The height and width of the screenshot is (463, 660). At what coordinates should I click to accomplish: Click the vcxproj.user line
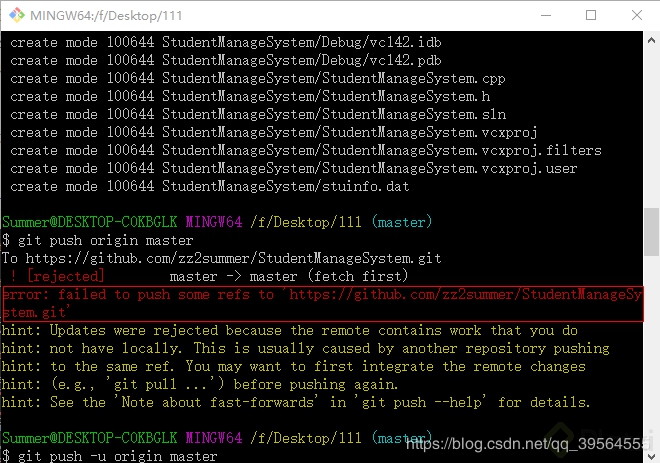[293, 168]
